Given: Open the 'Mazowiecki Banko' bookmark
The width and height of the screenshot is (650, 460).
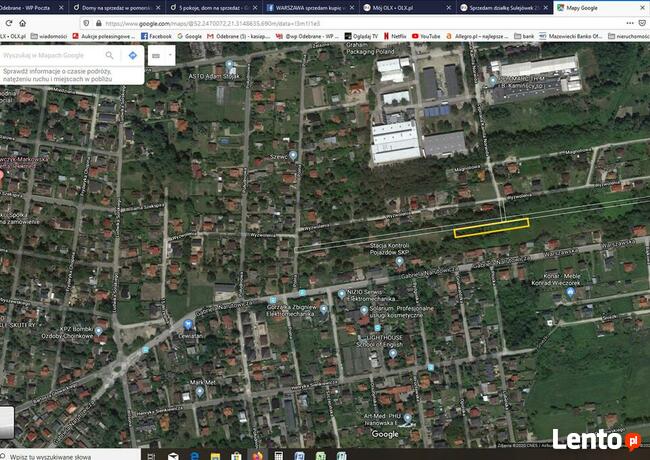Looking at the screenshot, I should [571, 36].
